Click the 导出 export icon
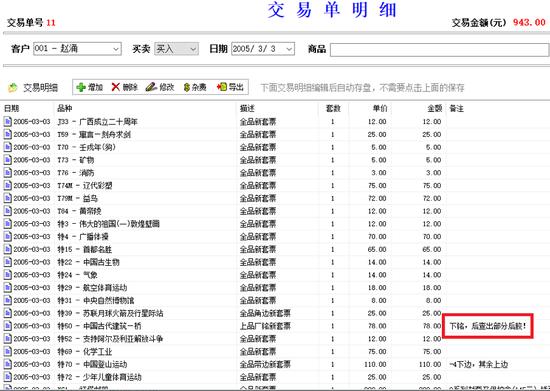 (222, 87)
